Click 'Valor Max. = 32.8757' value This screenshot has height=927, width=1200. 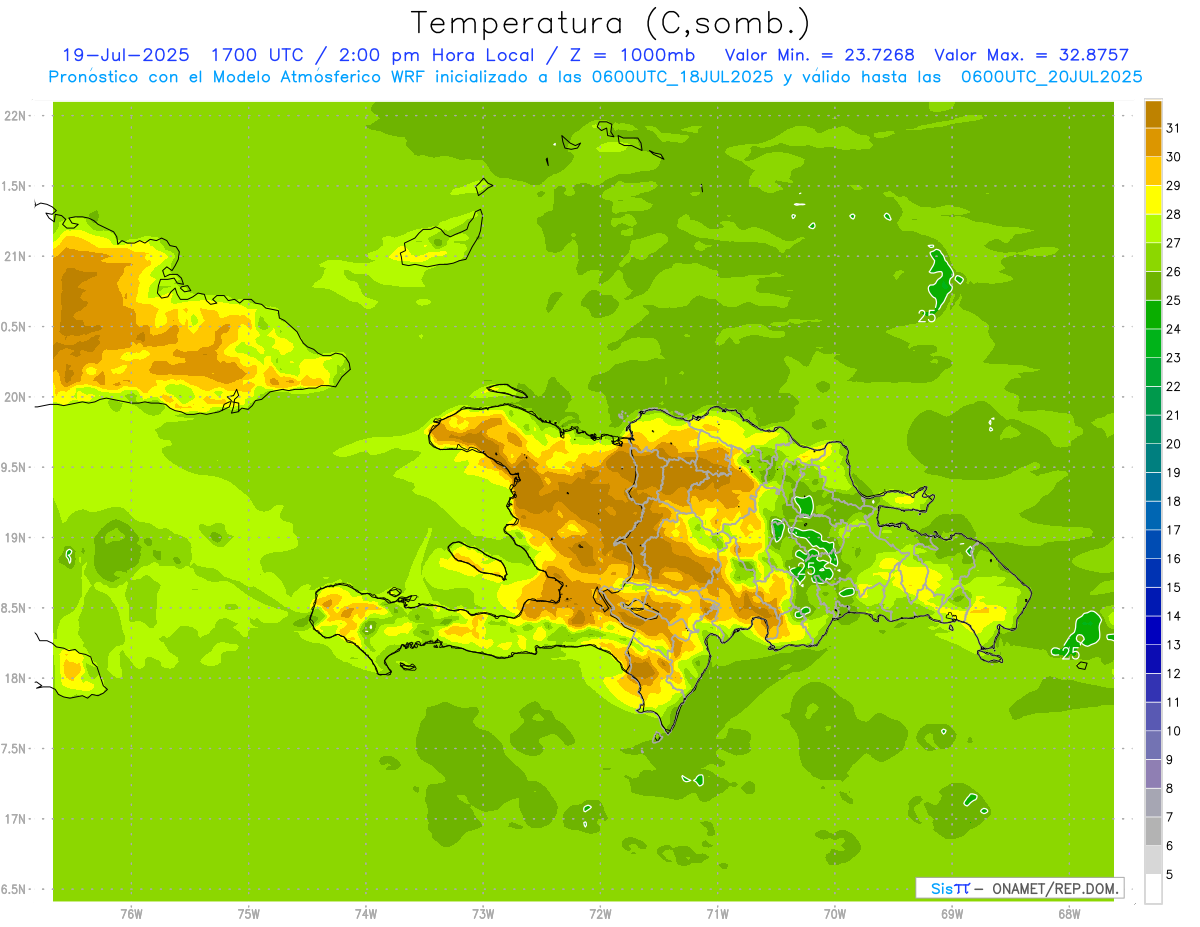[x=1031, y=55]
